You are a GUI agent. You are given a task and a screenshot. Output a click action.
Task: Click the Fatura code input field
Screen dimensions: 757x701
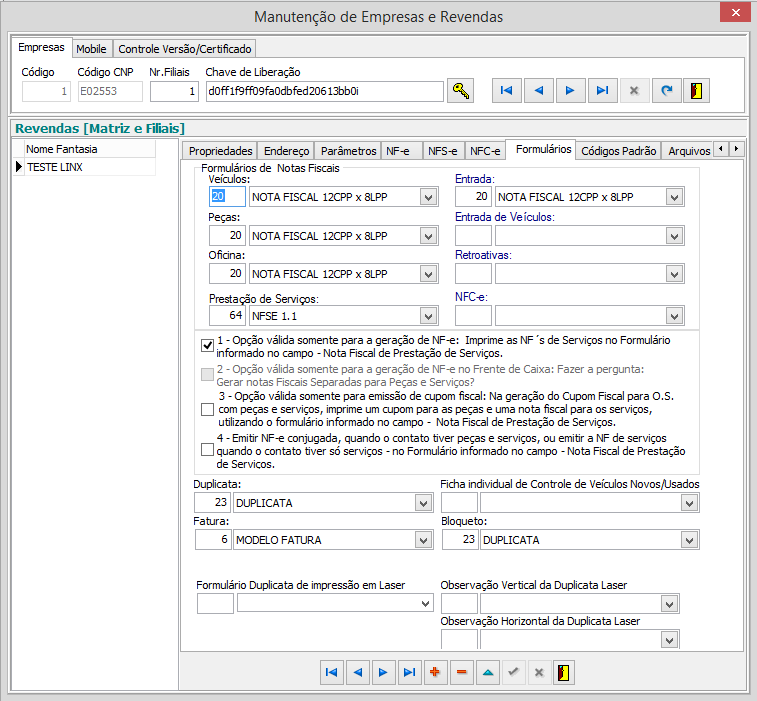coord(212,540)
